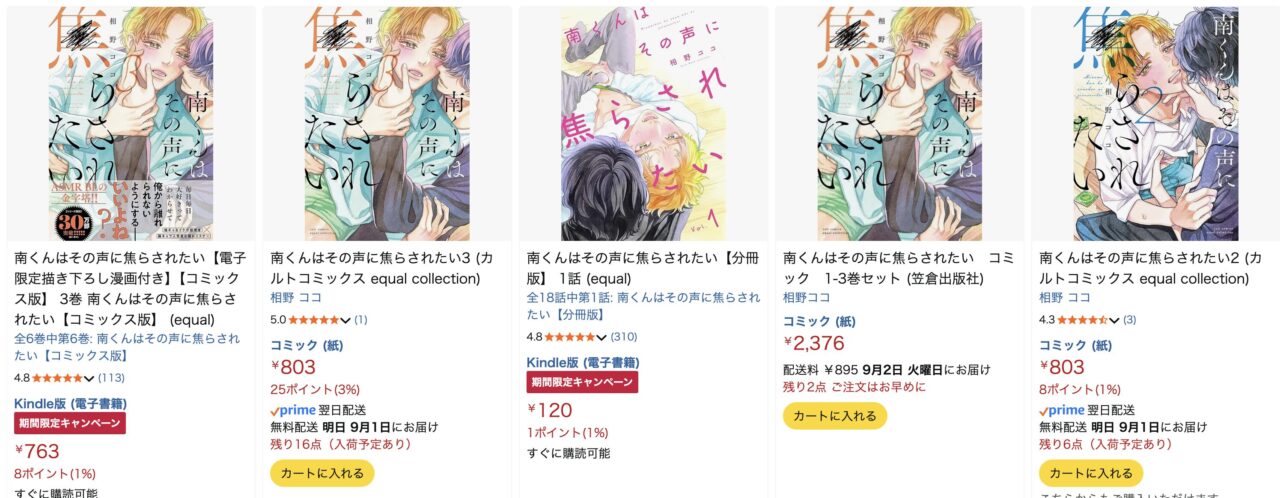Open the (310) reviews link

pos(624,337)
